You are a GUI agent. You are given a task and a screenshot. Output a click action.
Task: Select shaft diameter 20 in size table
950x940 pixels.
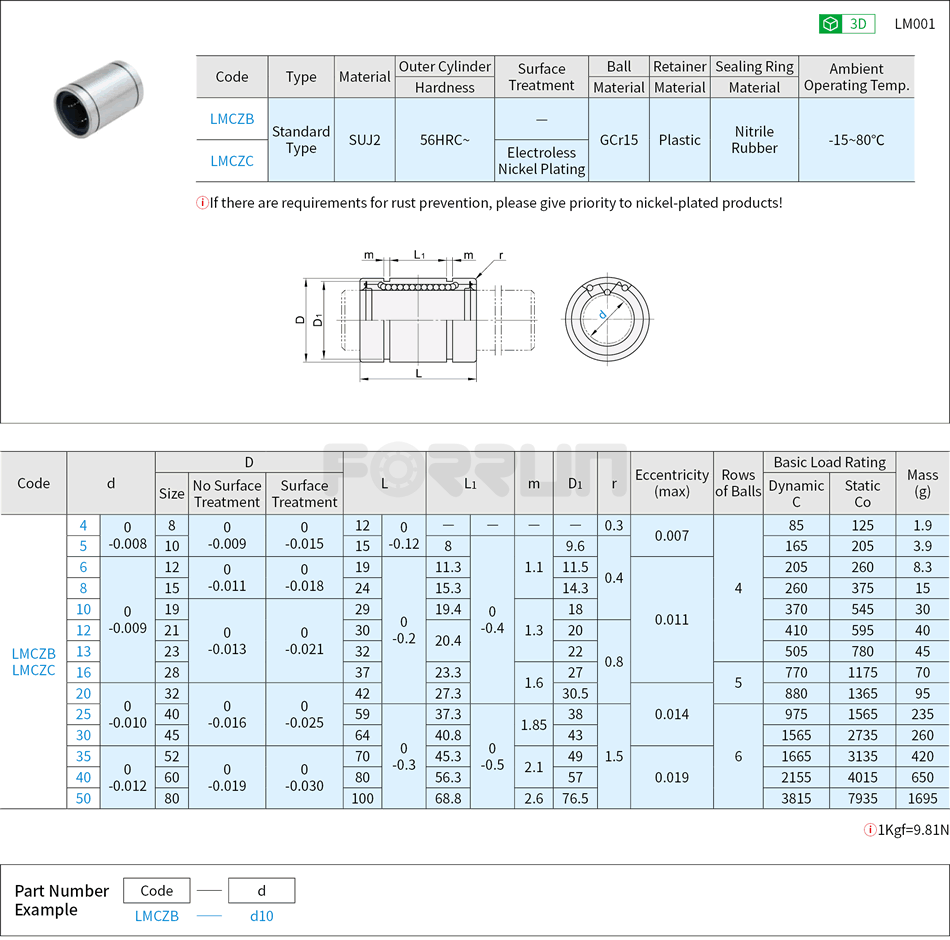point(83,693)
